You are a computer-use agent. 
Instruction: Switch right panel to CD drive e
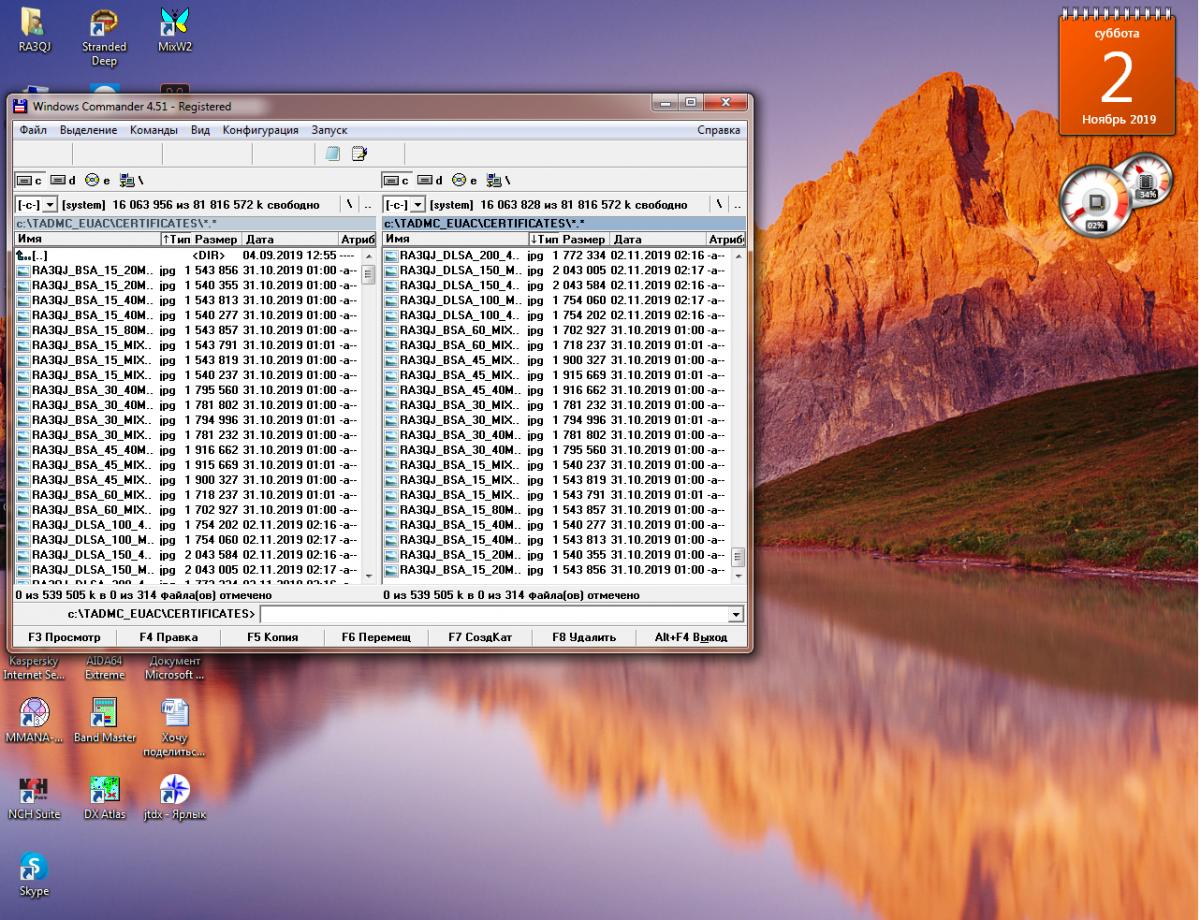tap(463, 180)
